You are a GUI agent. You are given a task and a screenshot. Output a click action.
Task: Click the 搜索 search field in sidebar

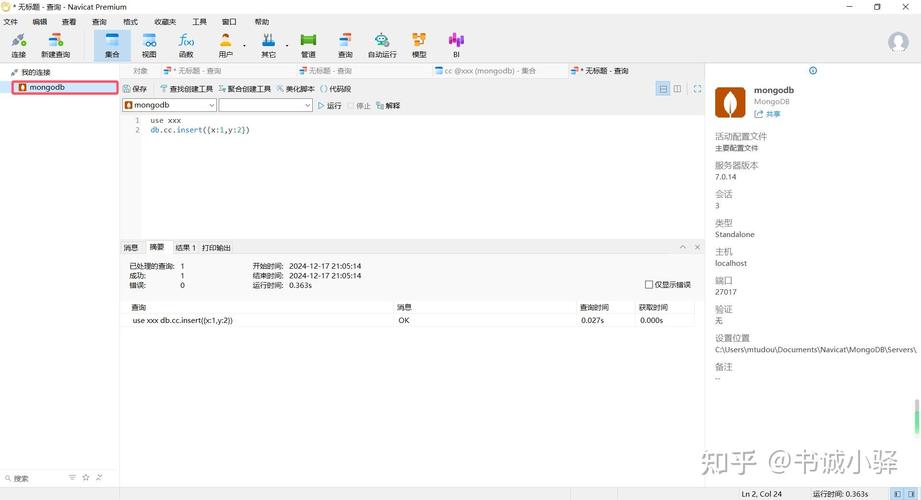point(35,478)
